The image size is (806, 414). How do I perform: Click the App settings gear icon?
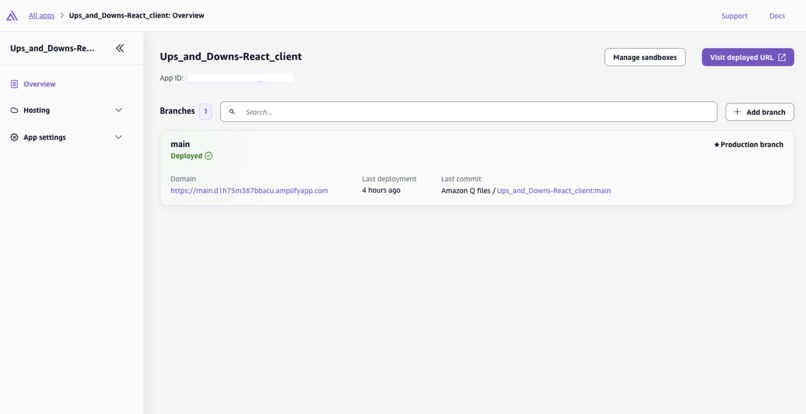pos(14,137)
